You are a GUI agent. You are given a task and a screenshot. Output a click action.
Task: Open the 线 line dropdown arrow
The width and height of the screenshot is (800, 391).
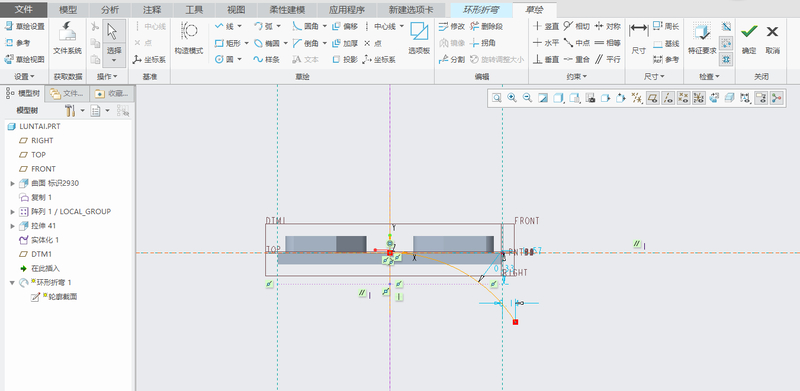[x=240, y=27]
